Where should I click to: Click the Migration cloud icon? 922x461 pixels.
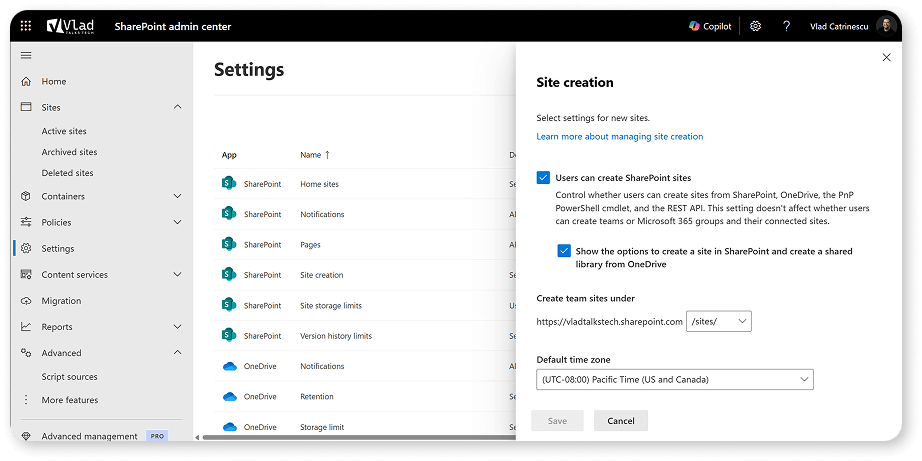(26, 300)
